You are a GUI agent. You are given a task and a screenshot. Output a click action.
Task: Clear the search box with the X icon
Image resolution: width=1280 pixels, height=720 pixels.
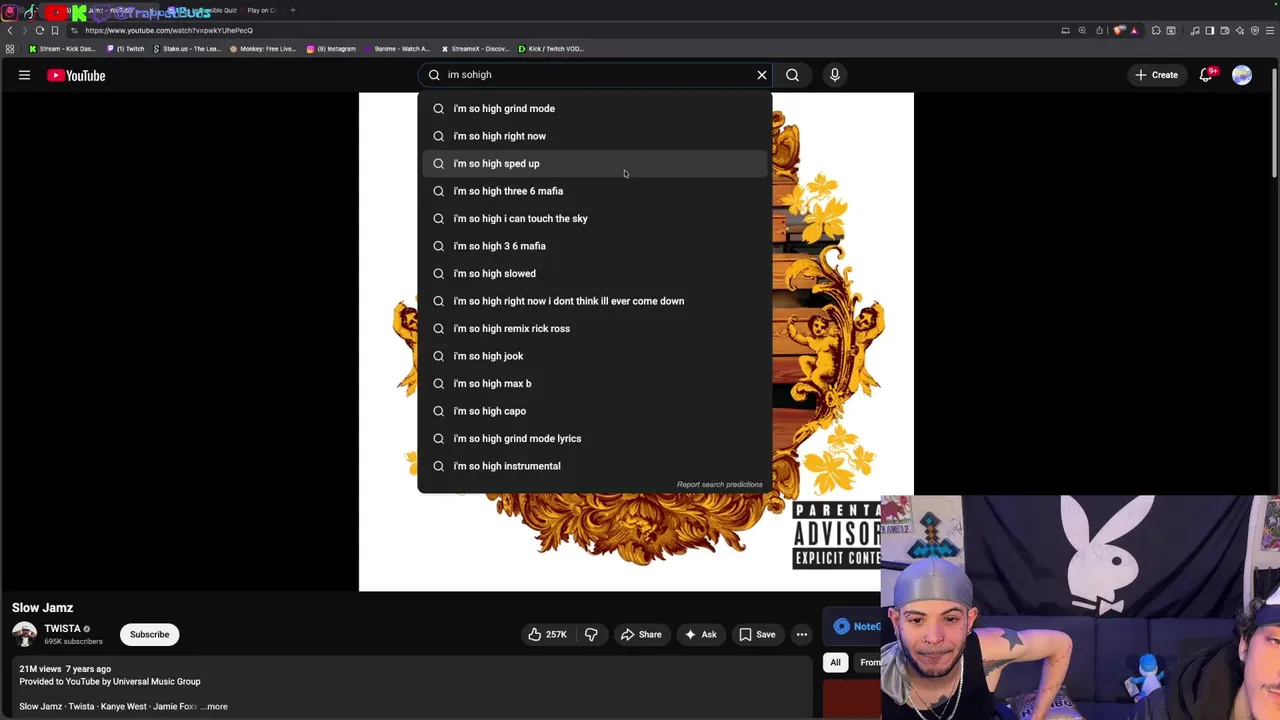click(762, 75)
